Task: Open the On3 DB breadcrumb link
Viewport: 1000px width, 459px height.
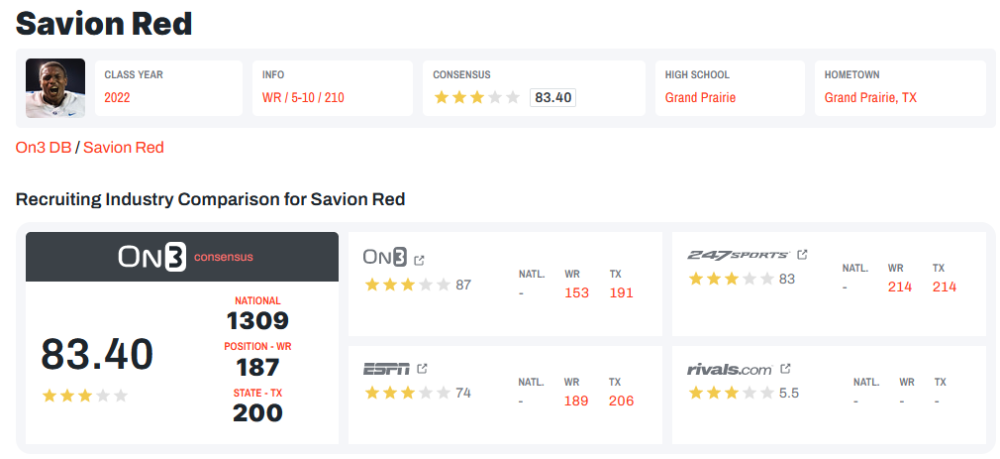Action: pos(43,147)
